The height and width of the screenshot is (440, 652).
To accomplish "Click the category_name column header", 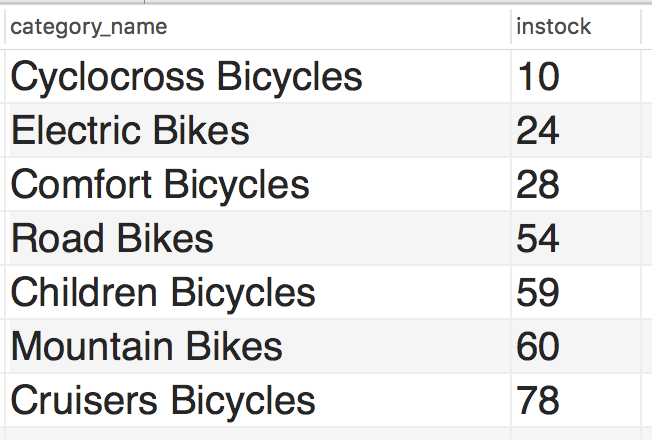I will (x=258, y=27).
